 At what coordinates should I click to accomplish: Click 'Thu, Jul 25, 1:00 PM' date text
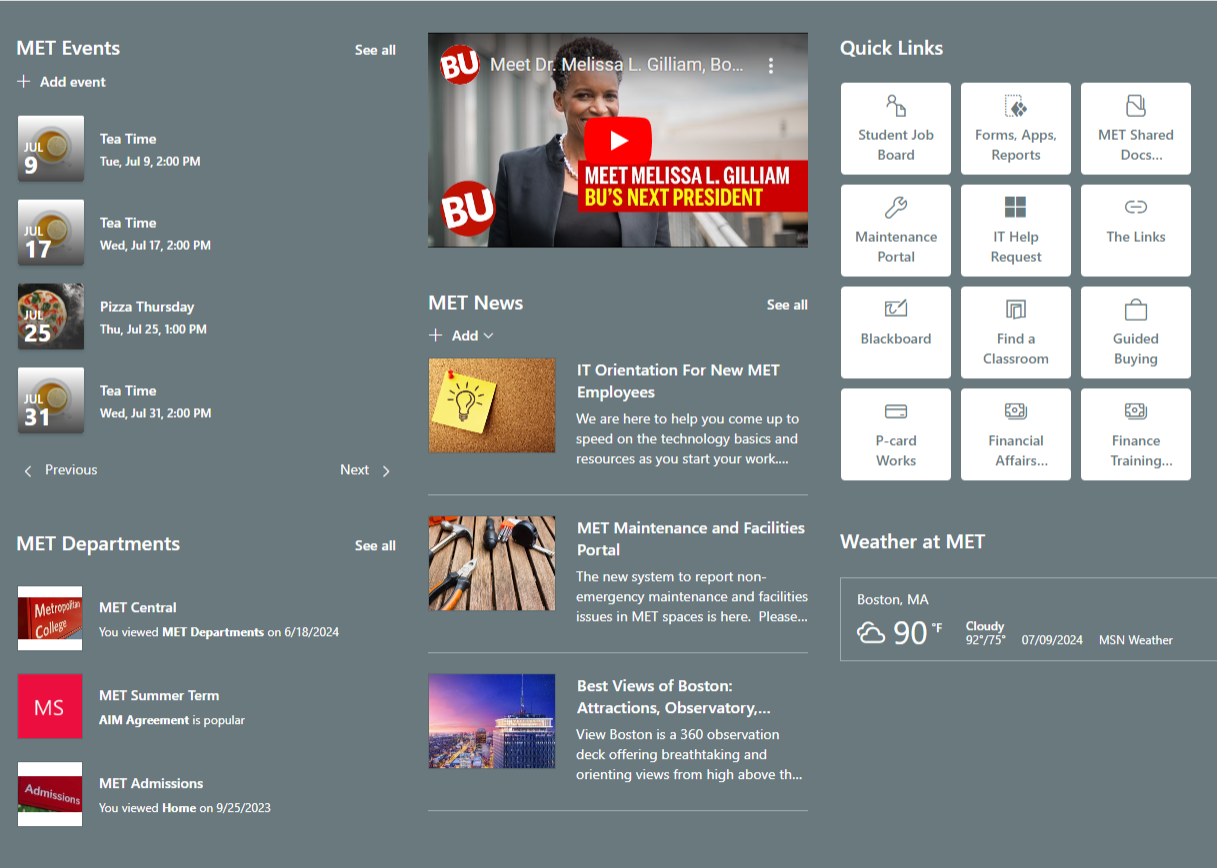pyautogui.click(x=153, y=329)
